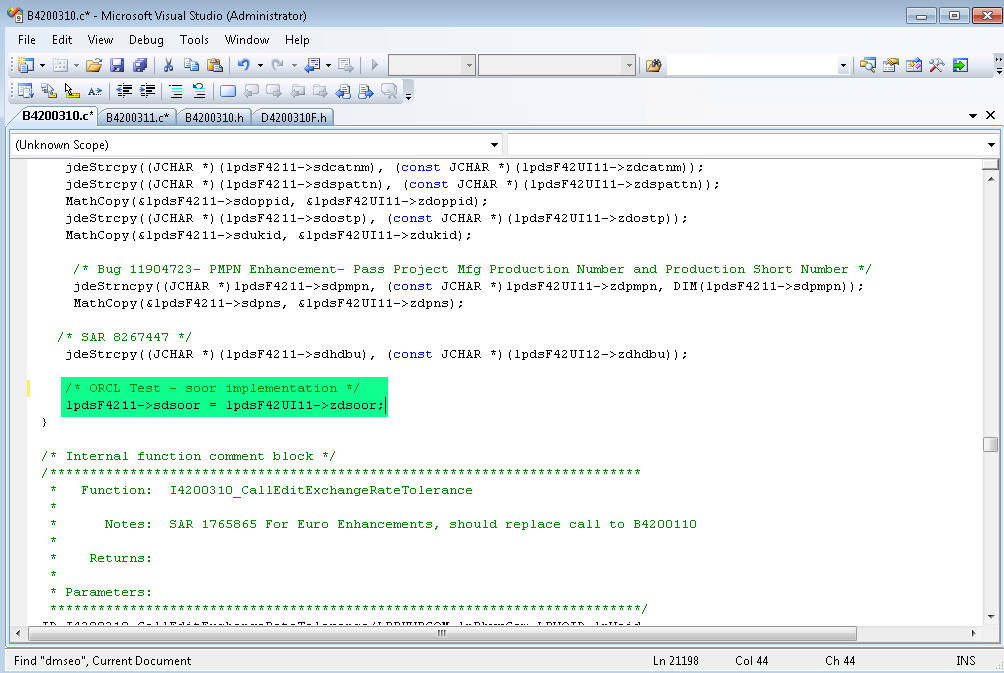Open the Debug menu

coord(146,40)
